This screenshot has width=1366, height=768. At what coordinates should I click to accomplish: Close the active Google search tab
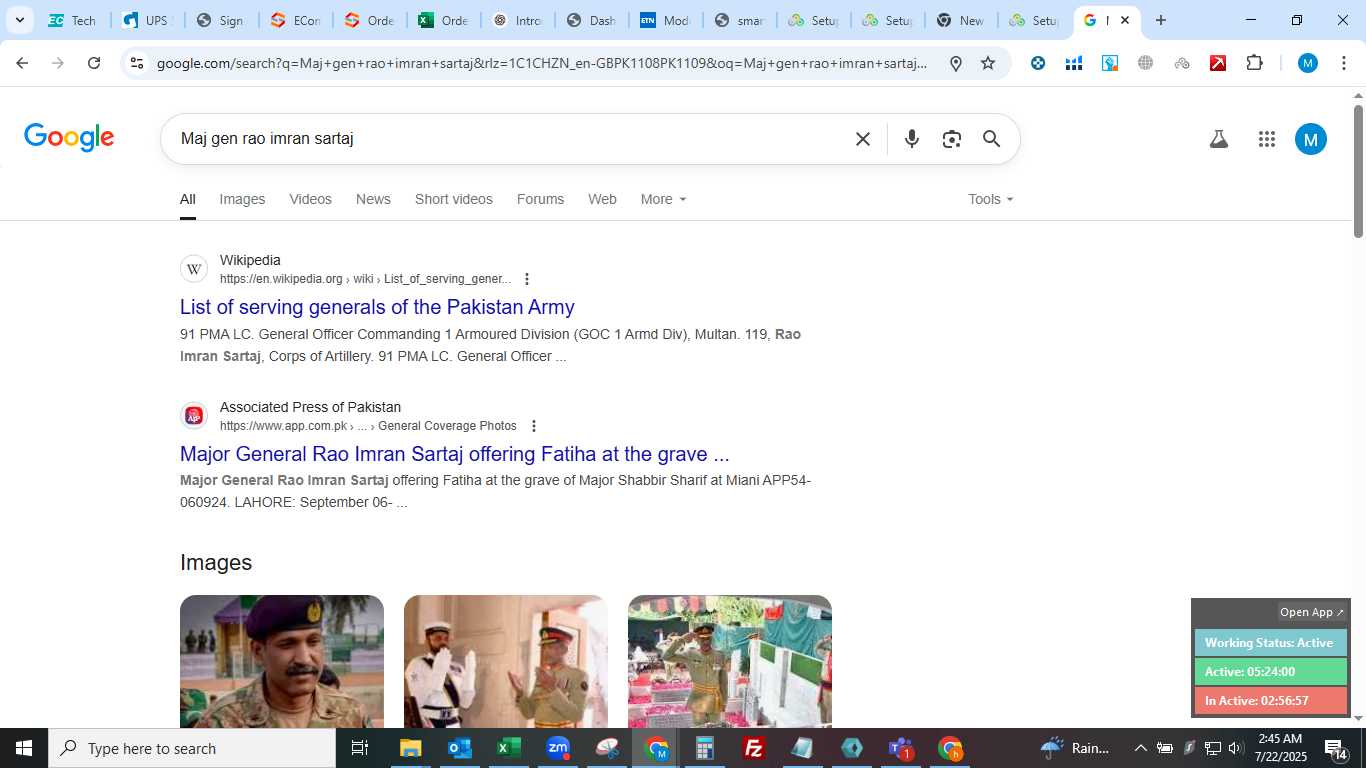[1124, 20]
